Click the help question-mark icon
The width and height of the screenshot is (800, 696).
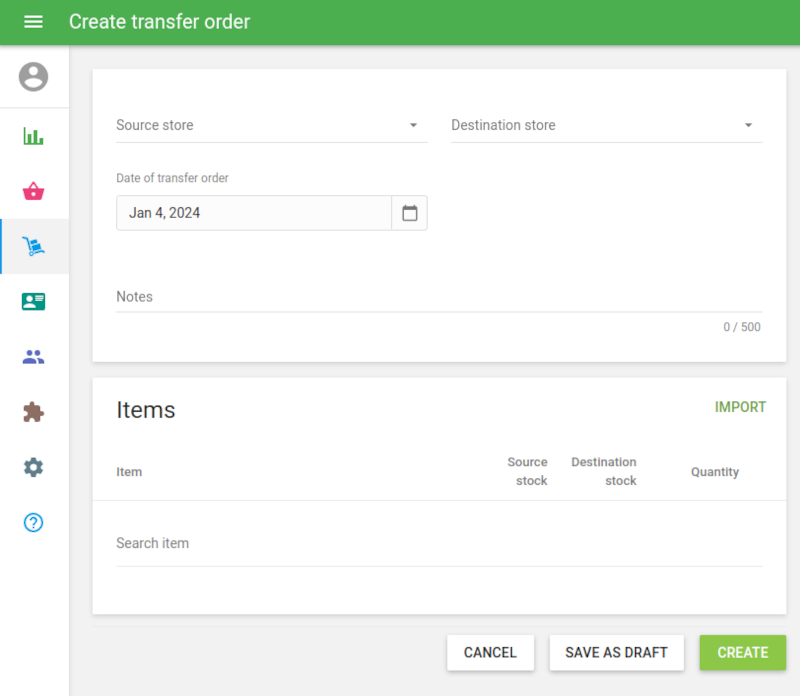click(x=33, y=522)
